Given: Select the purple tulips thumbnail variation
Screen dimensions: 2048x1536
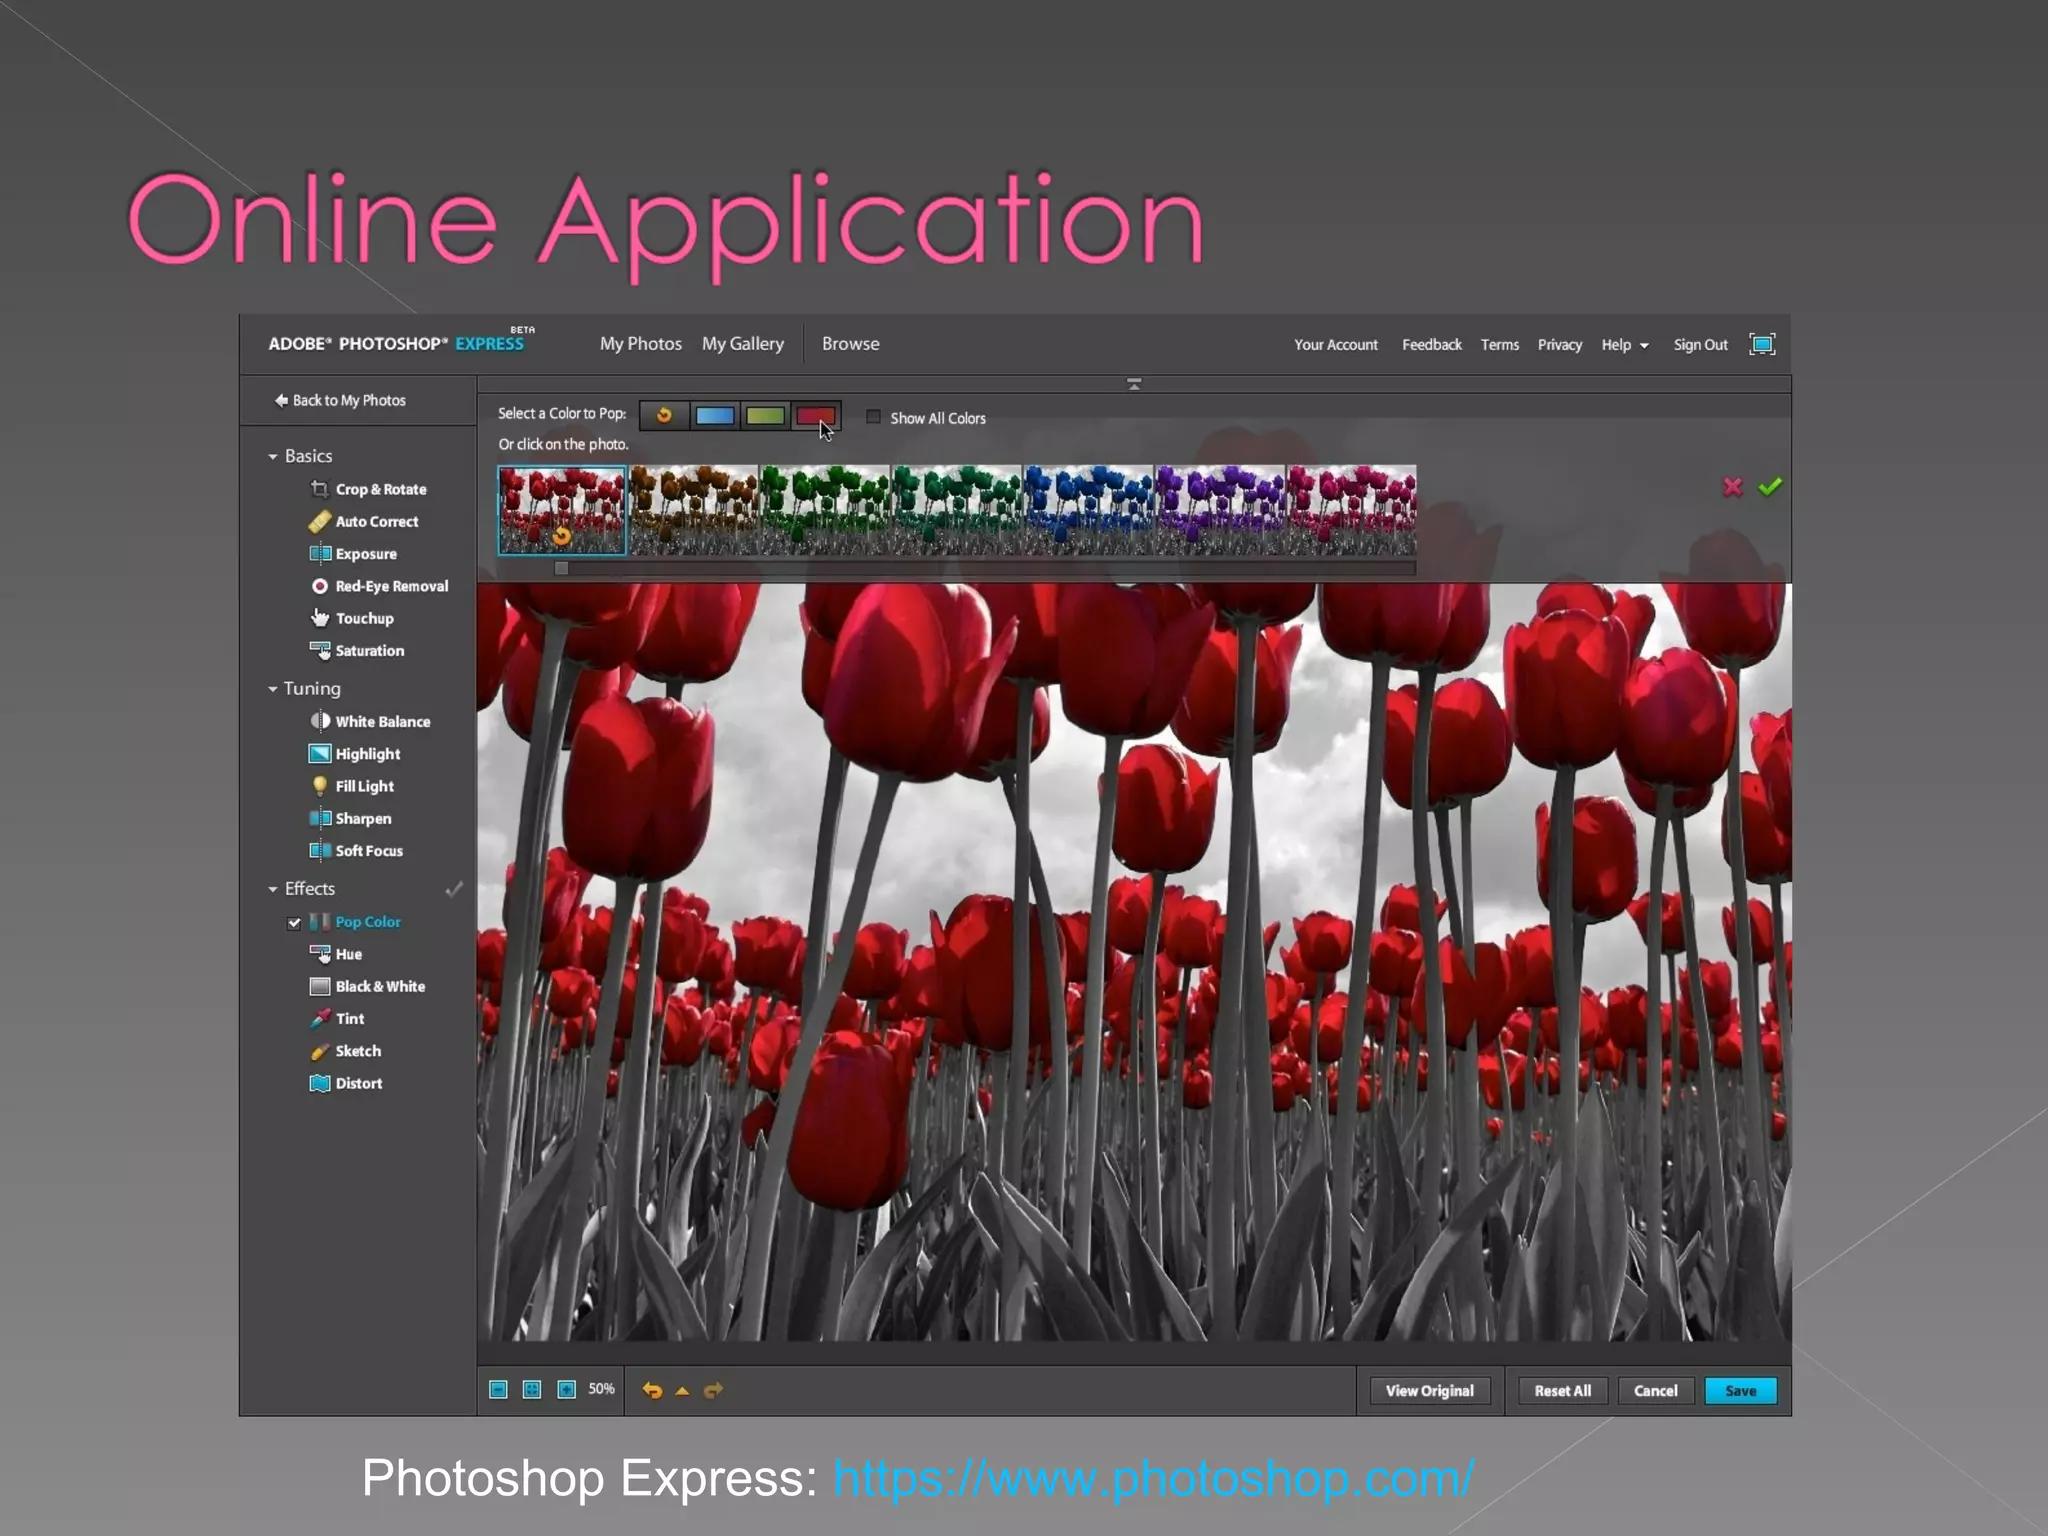Looking at the screenshot, I should click(1220, 510).
